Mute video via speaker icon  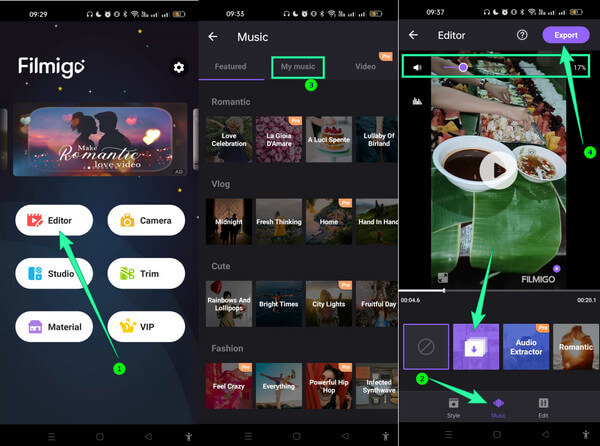[x=417, y=68]
